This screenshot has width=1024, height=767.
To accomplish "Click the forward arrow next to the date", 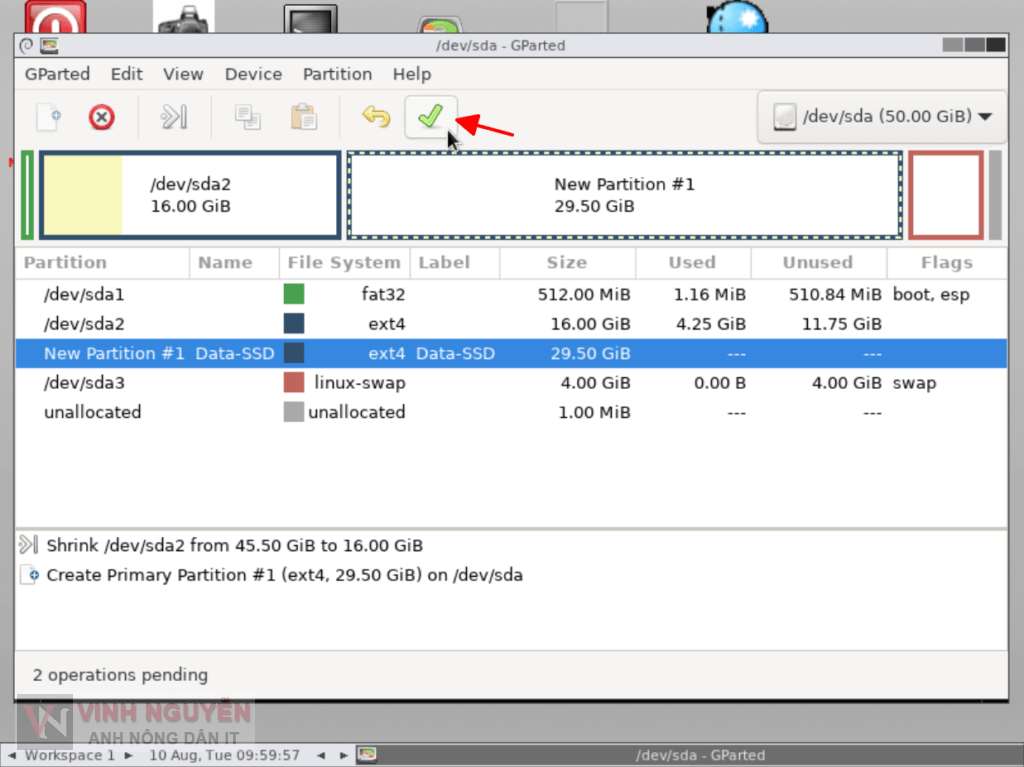I will [x=344, y=756].
